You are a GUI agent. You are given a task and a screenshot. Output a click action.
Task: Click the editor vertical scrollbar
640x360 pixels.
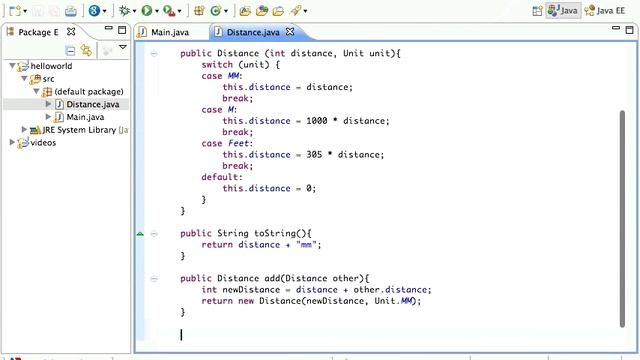click(622, 218)
